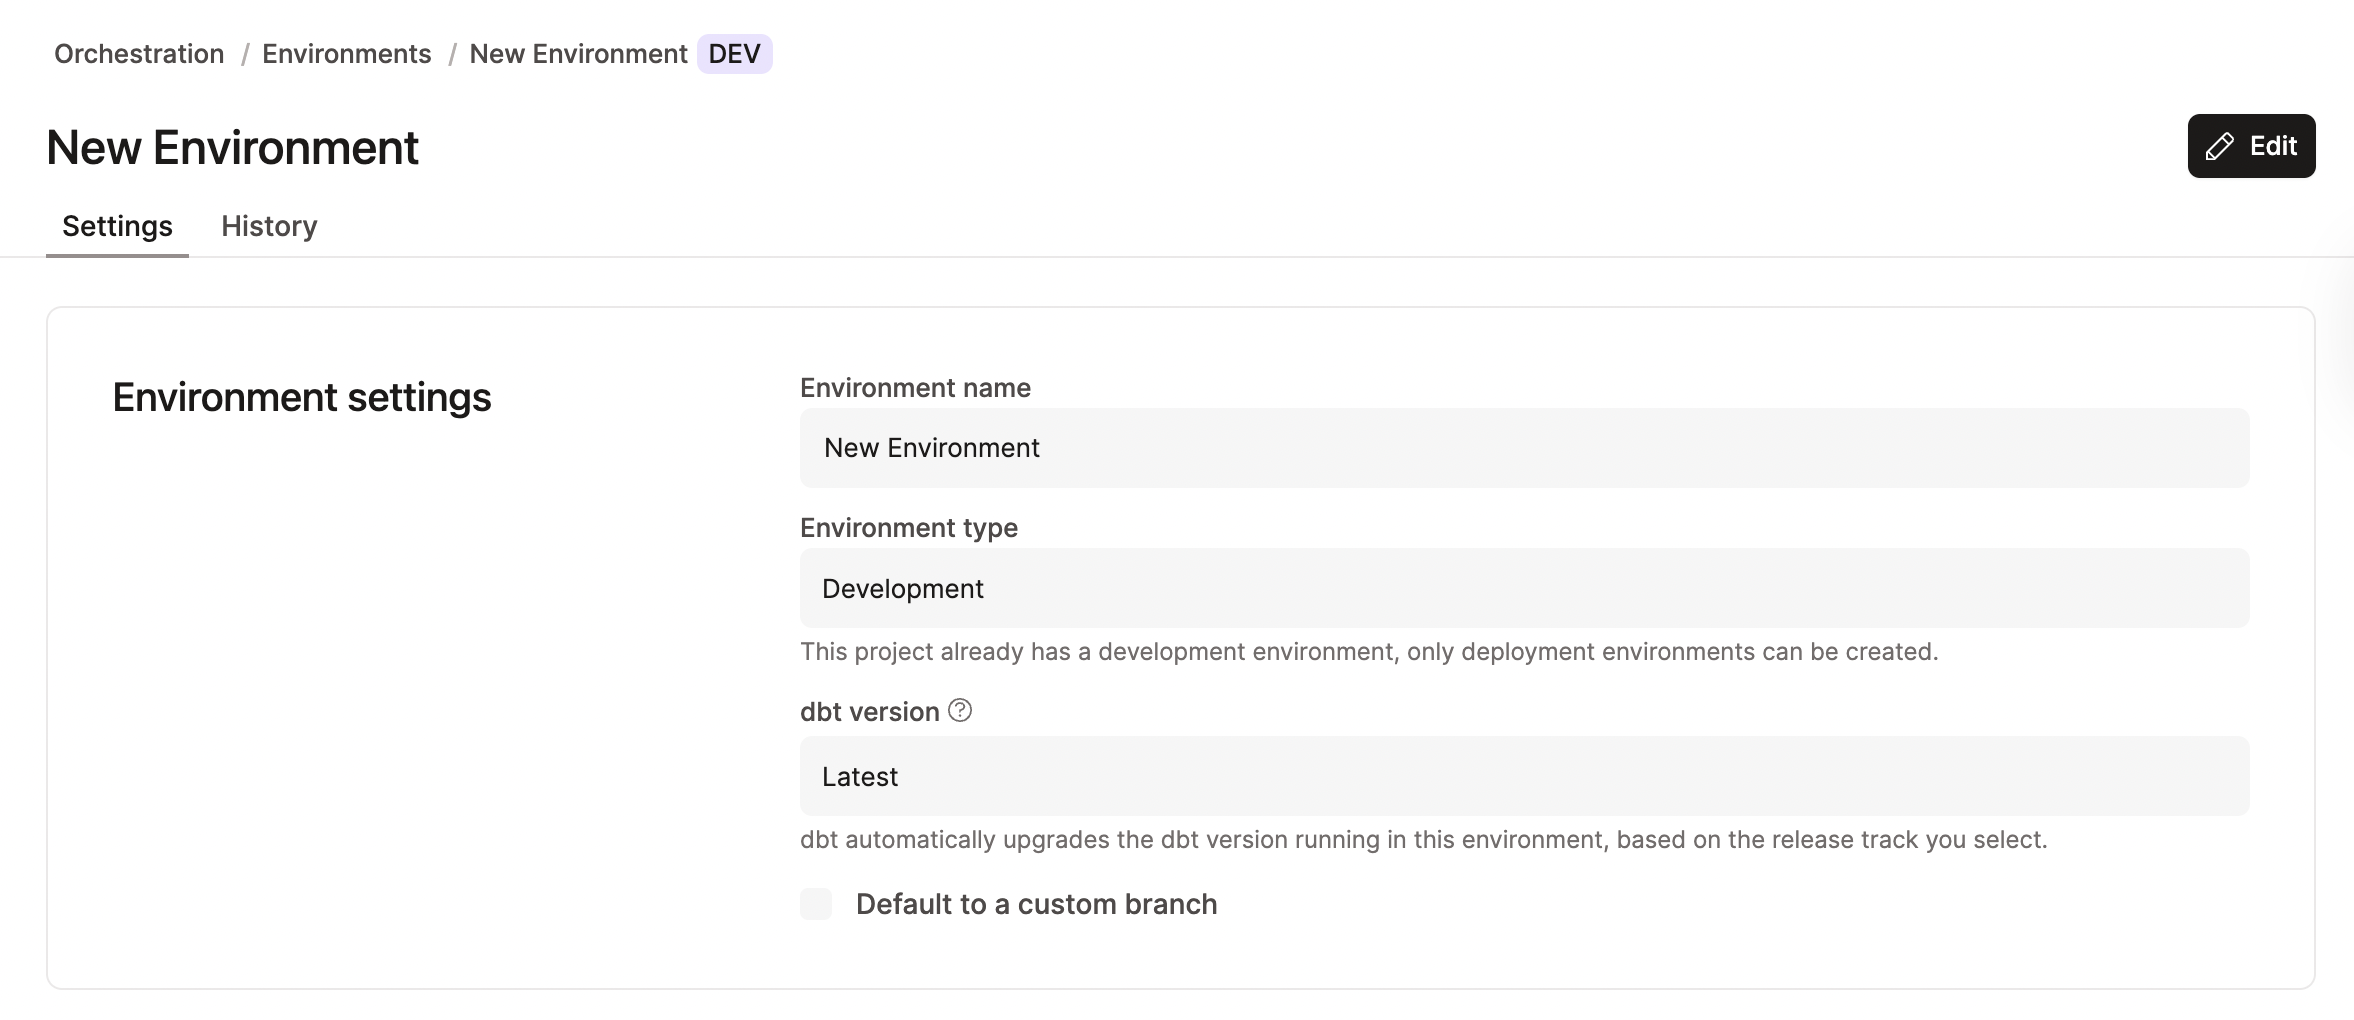Click the Edit button
The image size is (2354, 1020).
(2250, 146)
